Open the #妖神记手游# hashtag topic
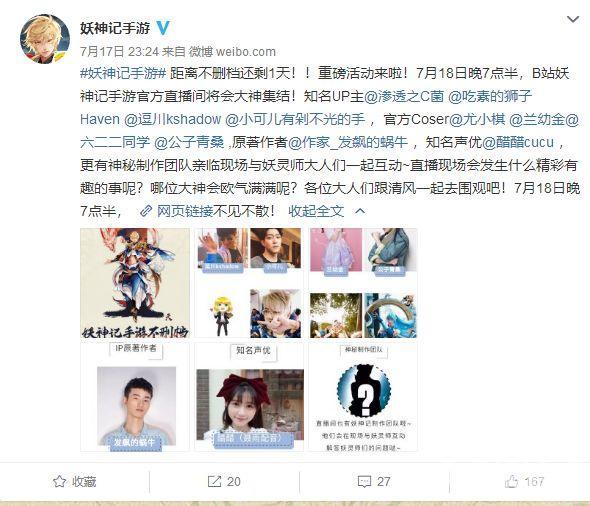Screen dimensions: 590x506 (x=123, y=73)
